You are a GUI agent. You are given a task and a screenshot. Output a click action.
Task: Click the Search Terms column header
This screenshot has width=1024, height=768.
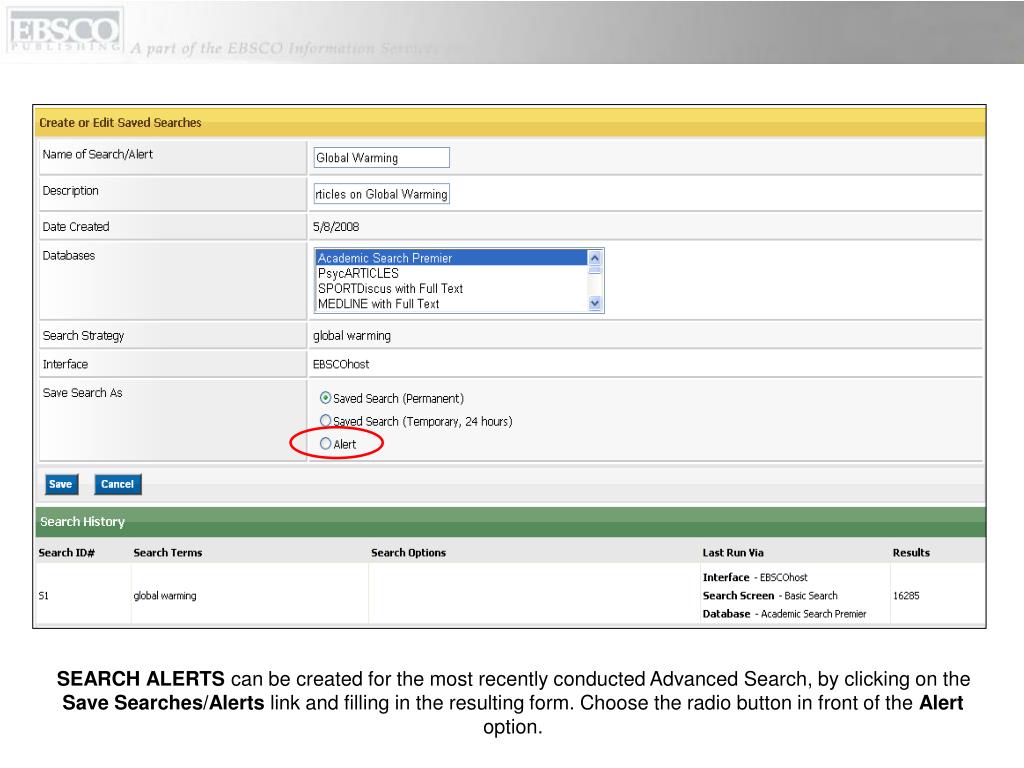tap(168, 552)
